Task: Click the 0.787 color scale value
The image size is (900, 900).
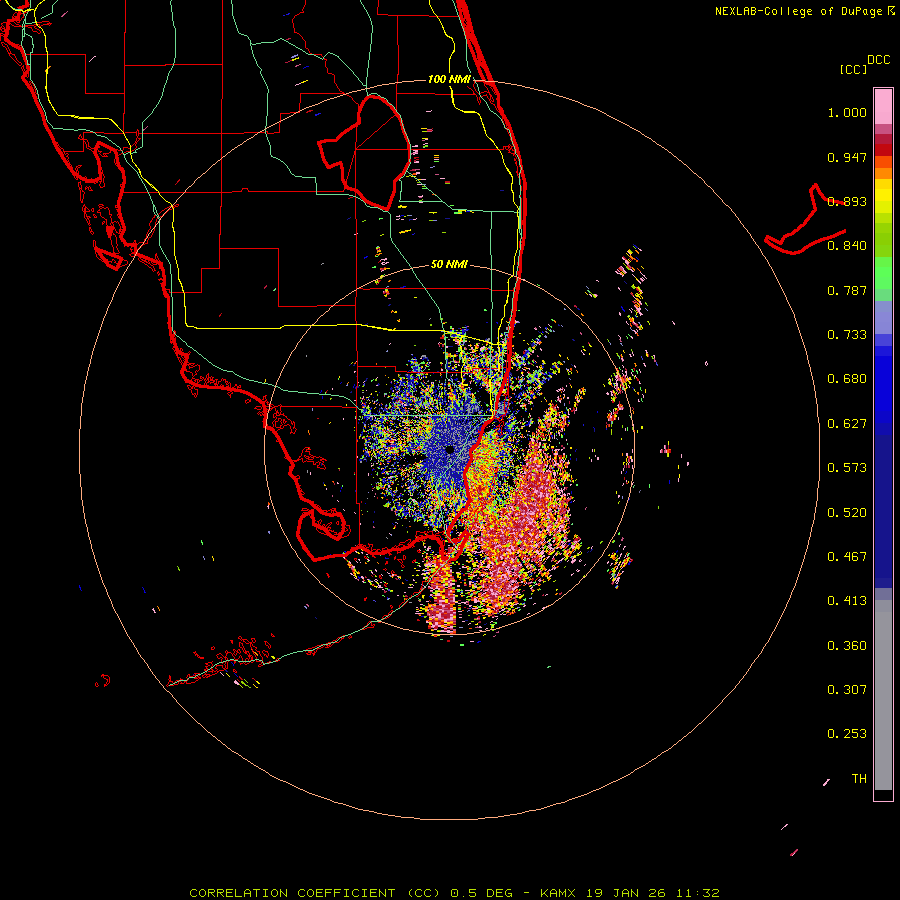Action: click(847, 290)
